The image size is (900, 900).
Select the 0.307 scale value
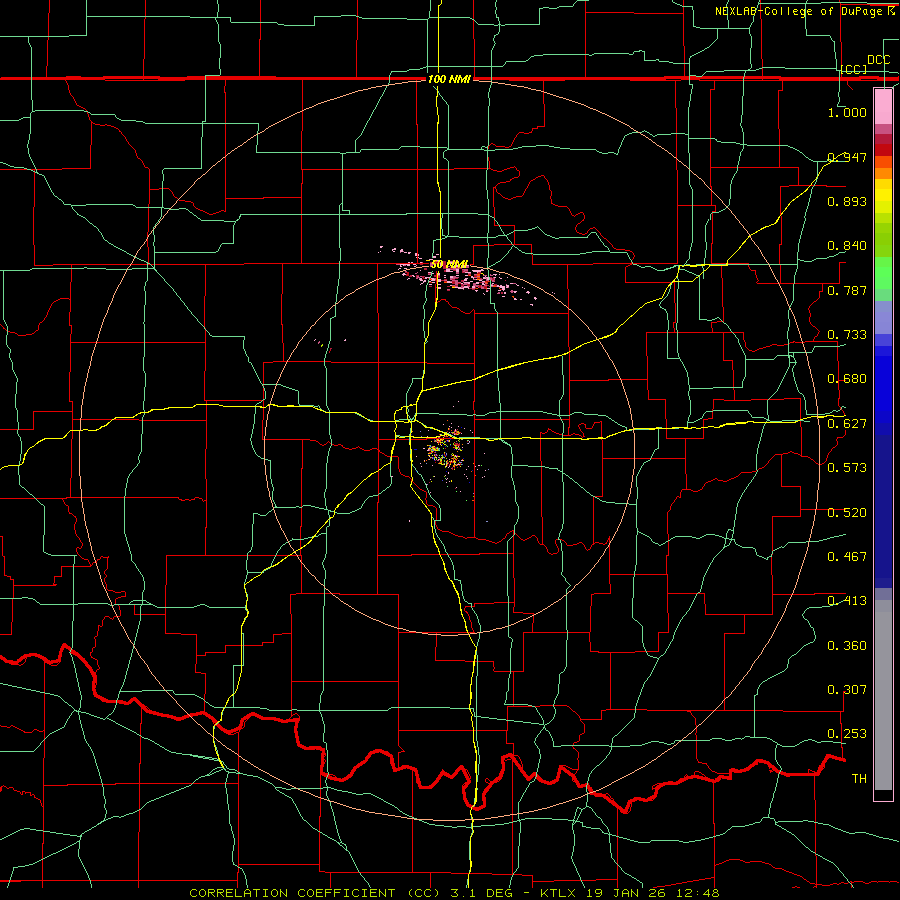(x=847, y=690)
